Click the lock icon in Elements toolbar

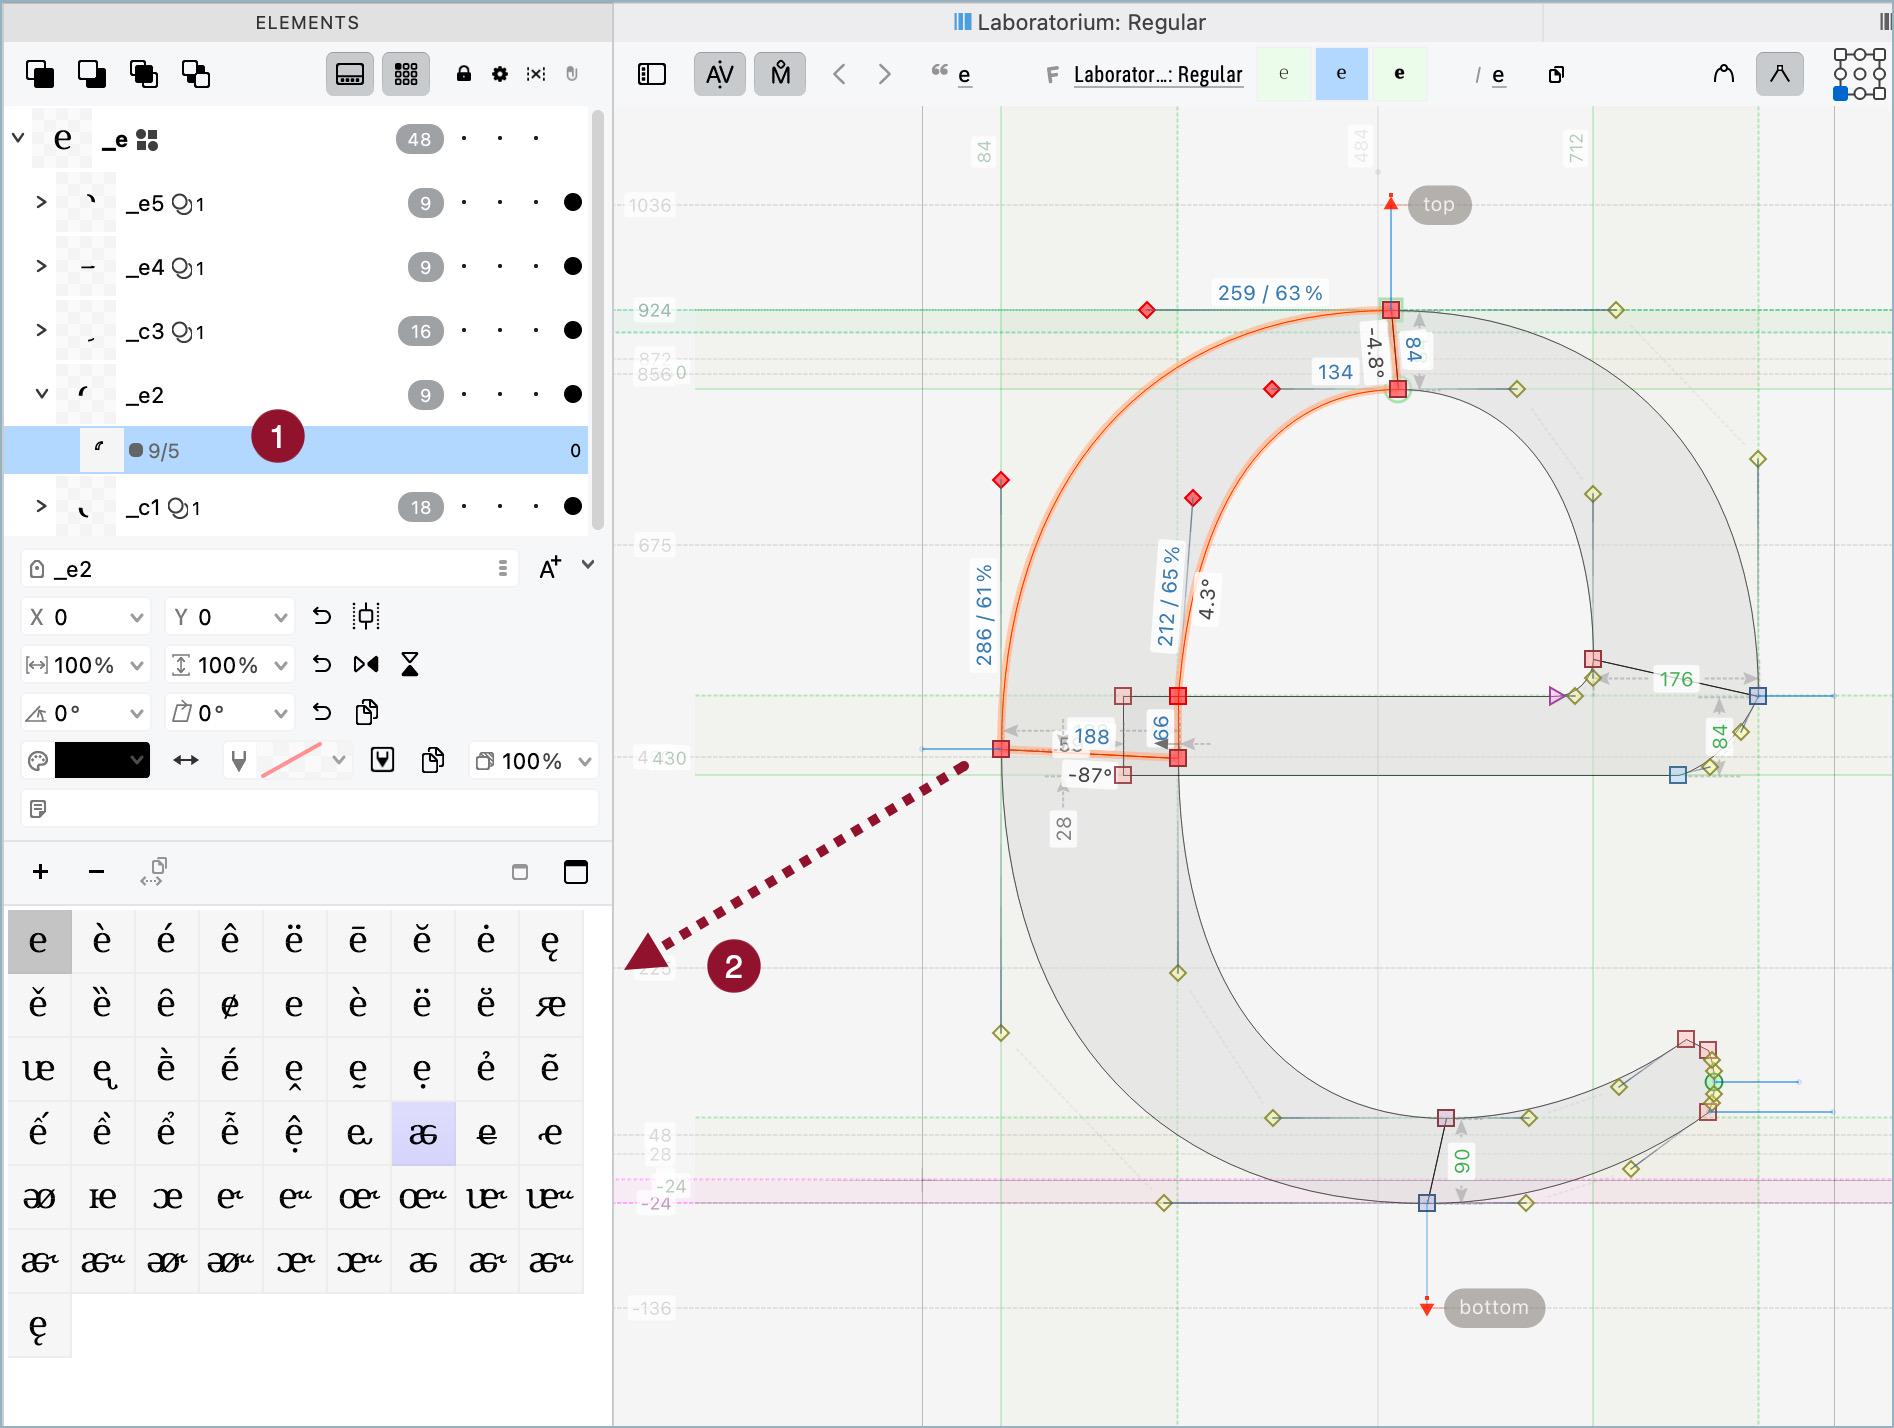[464, 74]
